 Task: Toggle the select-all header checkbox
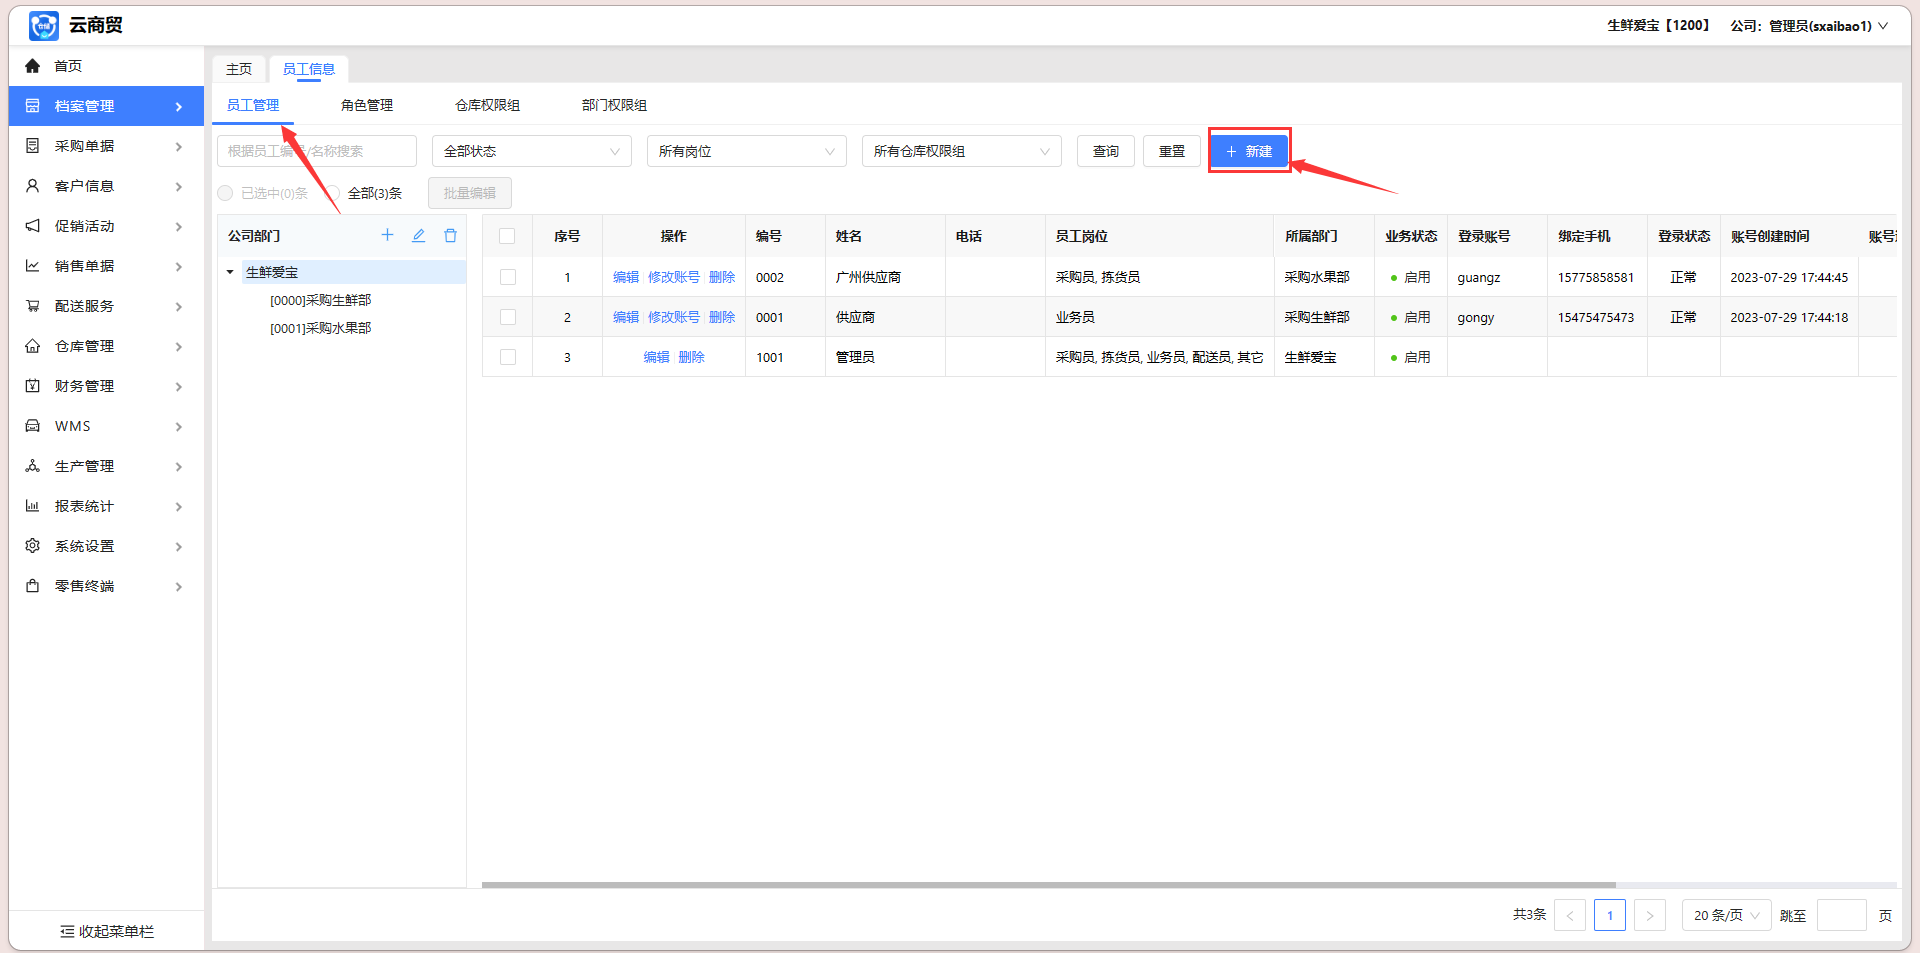(x=507, y=236)
